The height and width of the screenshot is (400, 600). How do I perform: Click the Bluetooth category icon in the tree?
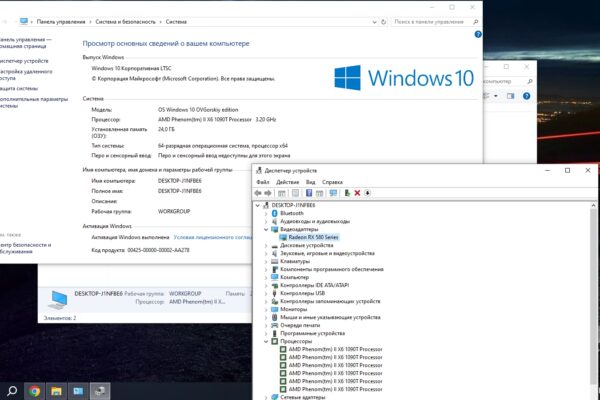pyautogui.click(x=274, y=213)
